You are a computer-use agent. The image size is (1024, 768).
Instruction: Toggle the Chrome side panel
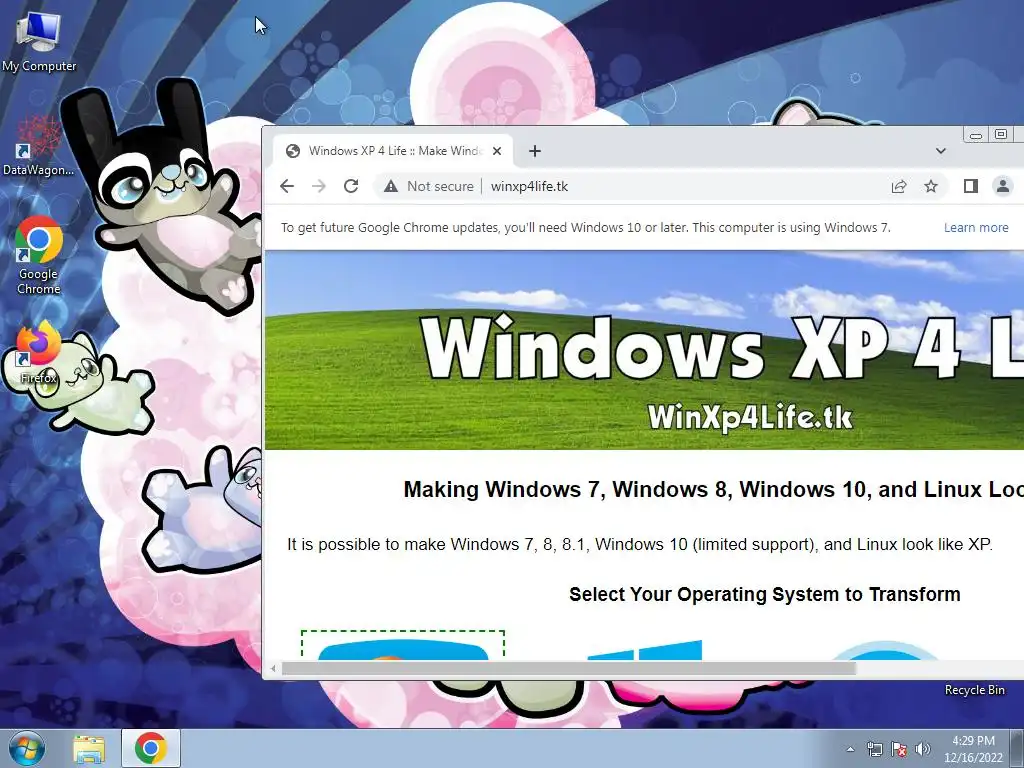point(970,187)
